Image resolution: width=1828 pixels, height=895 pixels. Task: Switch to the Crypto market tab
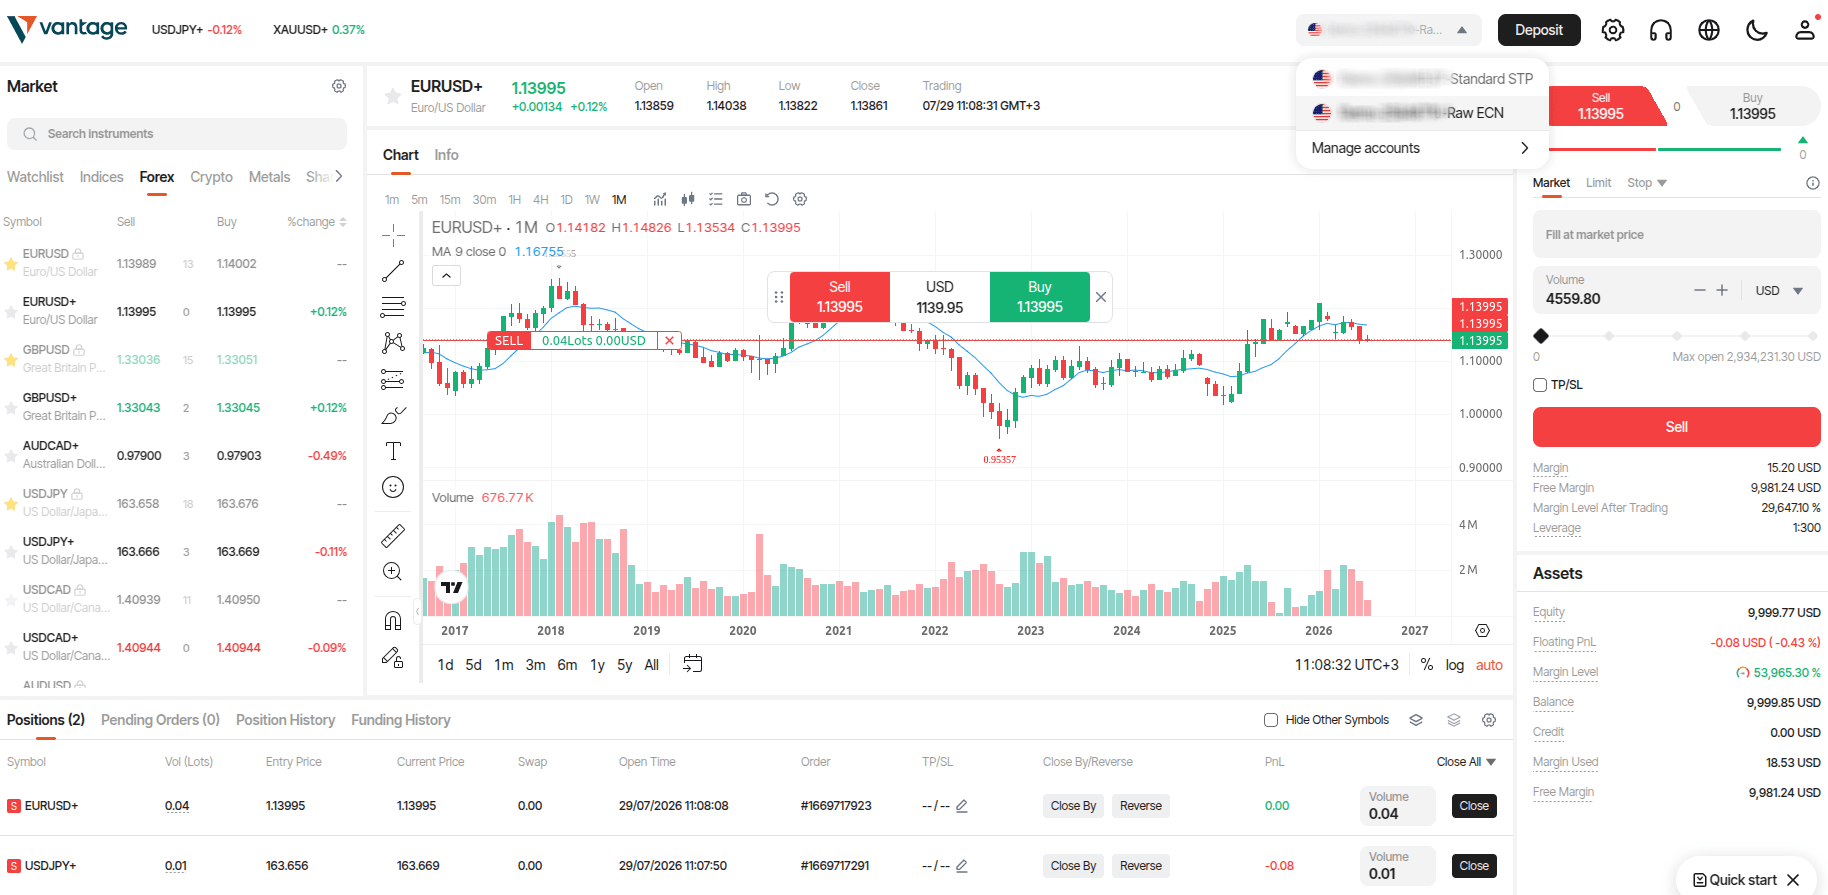(x=211, y=177)
